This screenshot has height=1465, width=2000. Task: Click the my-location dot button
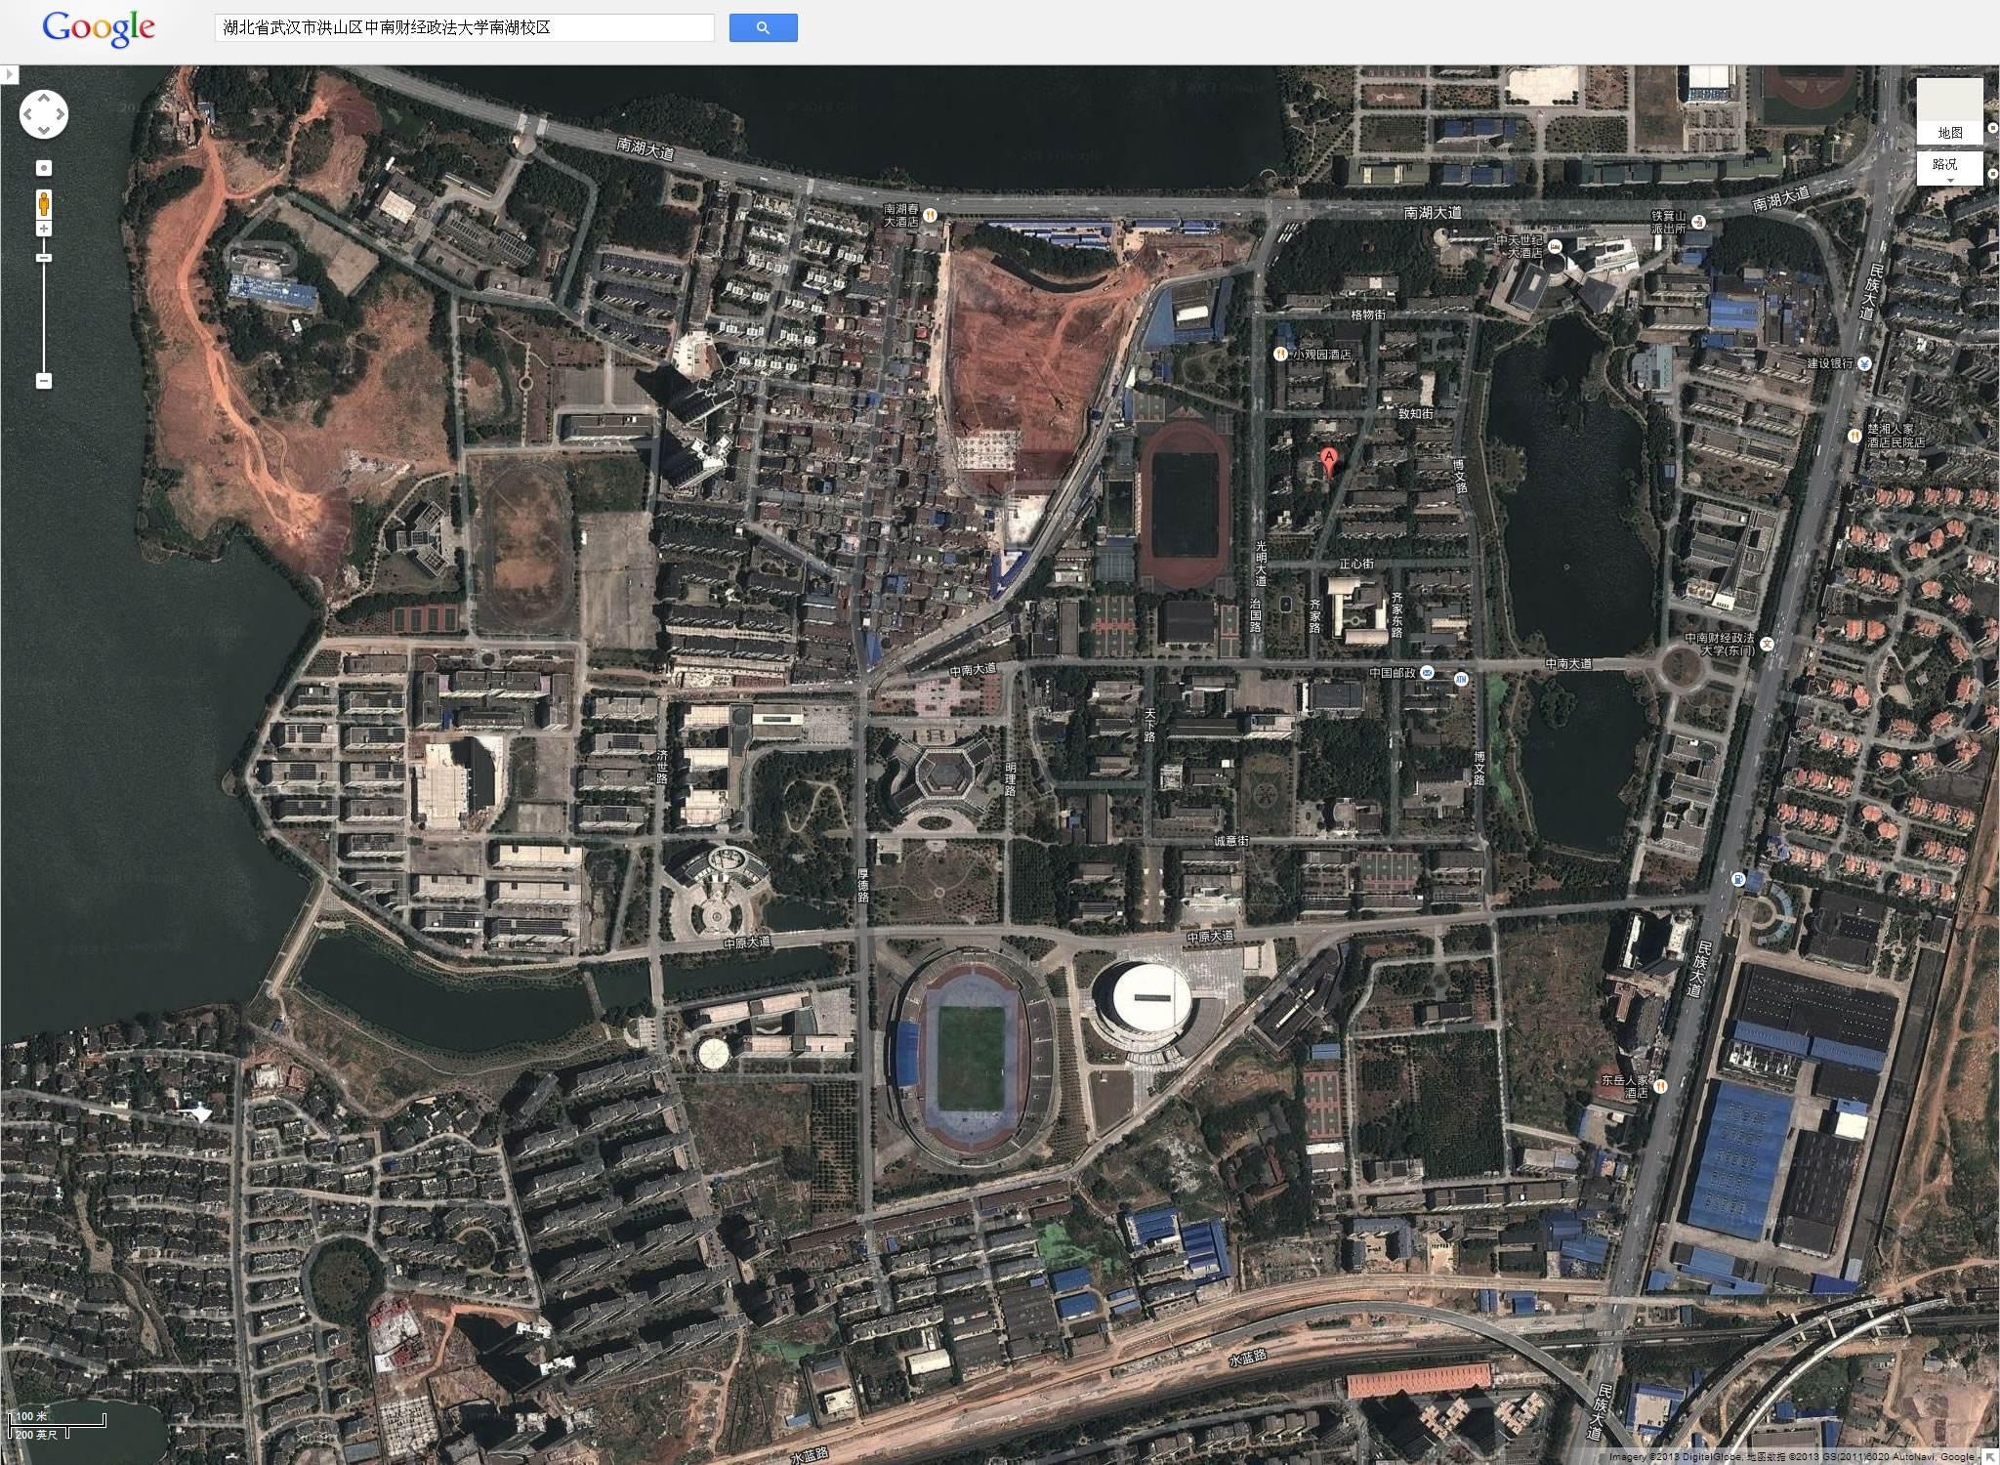point(44,168)
